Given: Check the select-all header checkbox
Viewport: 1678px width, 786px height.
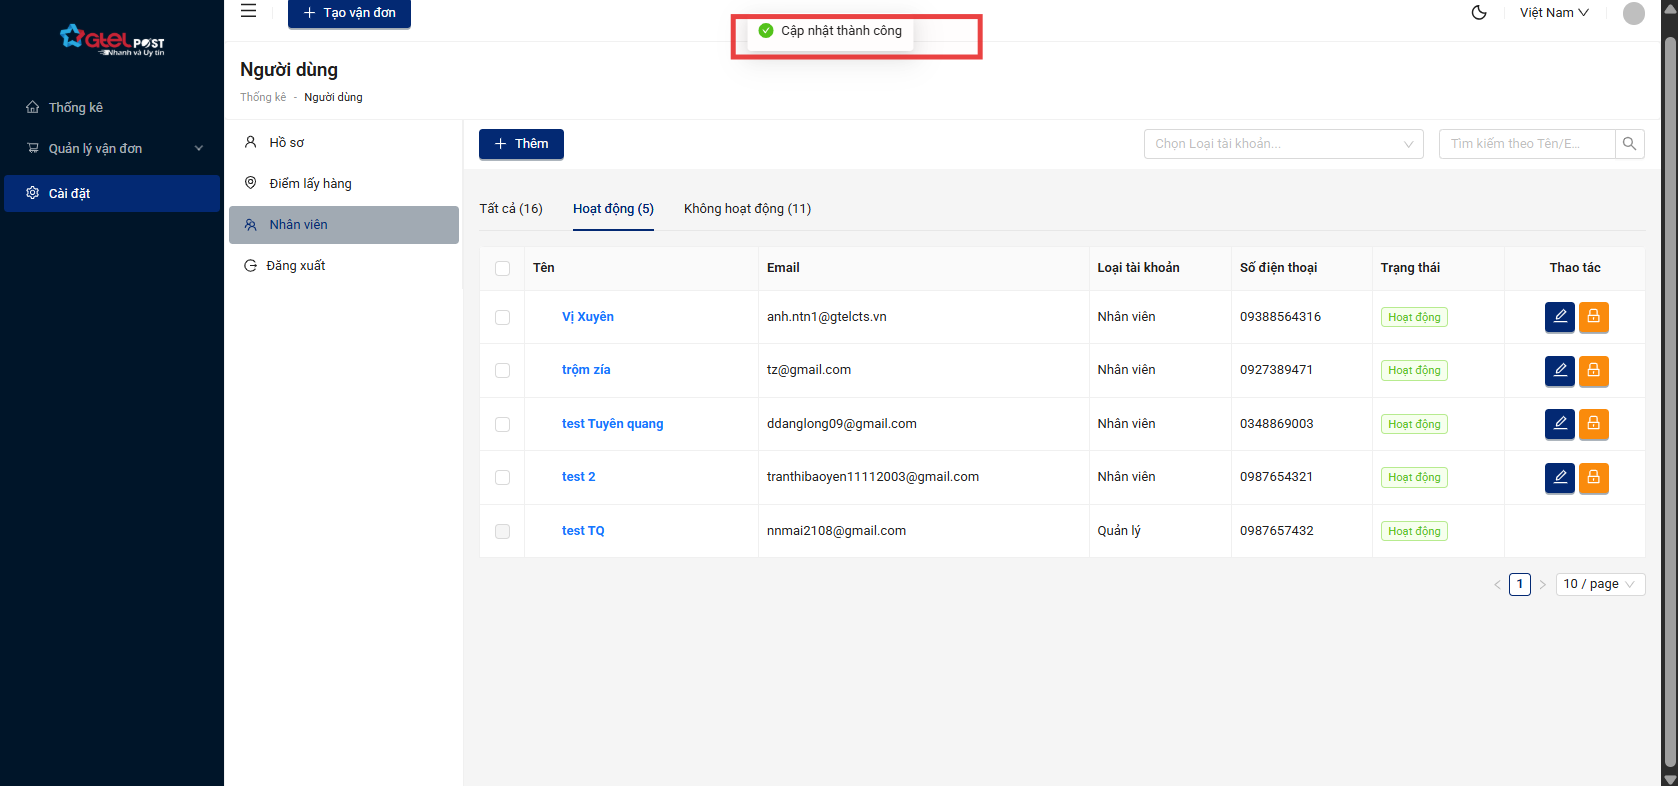Looking at the screenshot, I should [502, 268].
